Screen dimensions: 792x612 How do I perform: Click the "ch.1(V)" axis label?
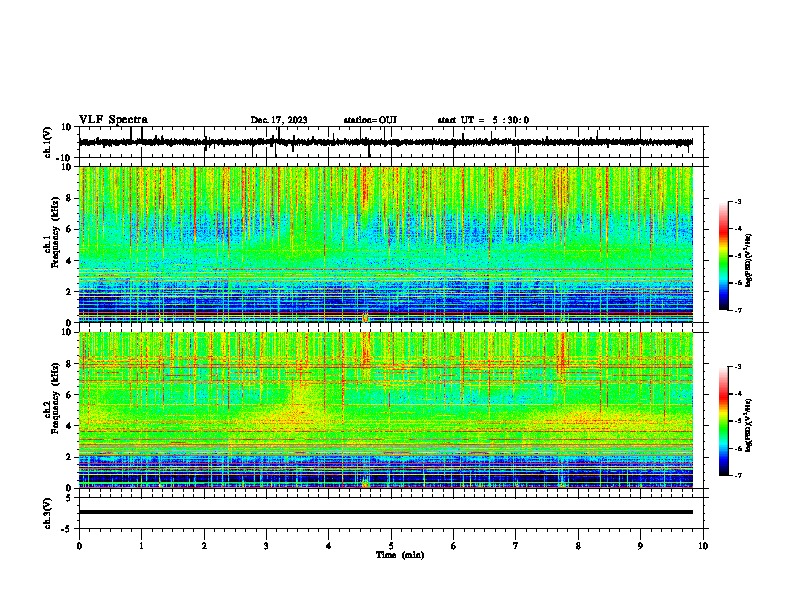coord(48,142)
